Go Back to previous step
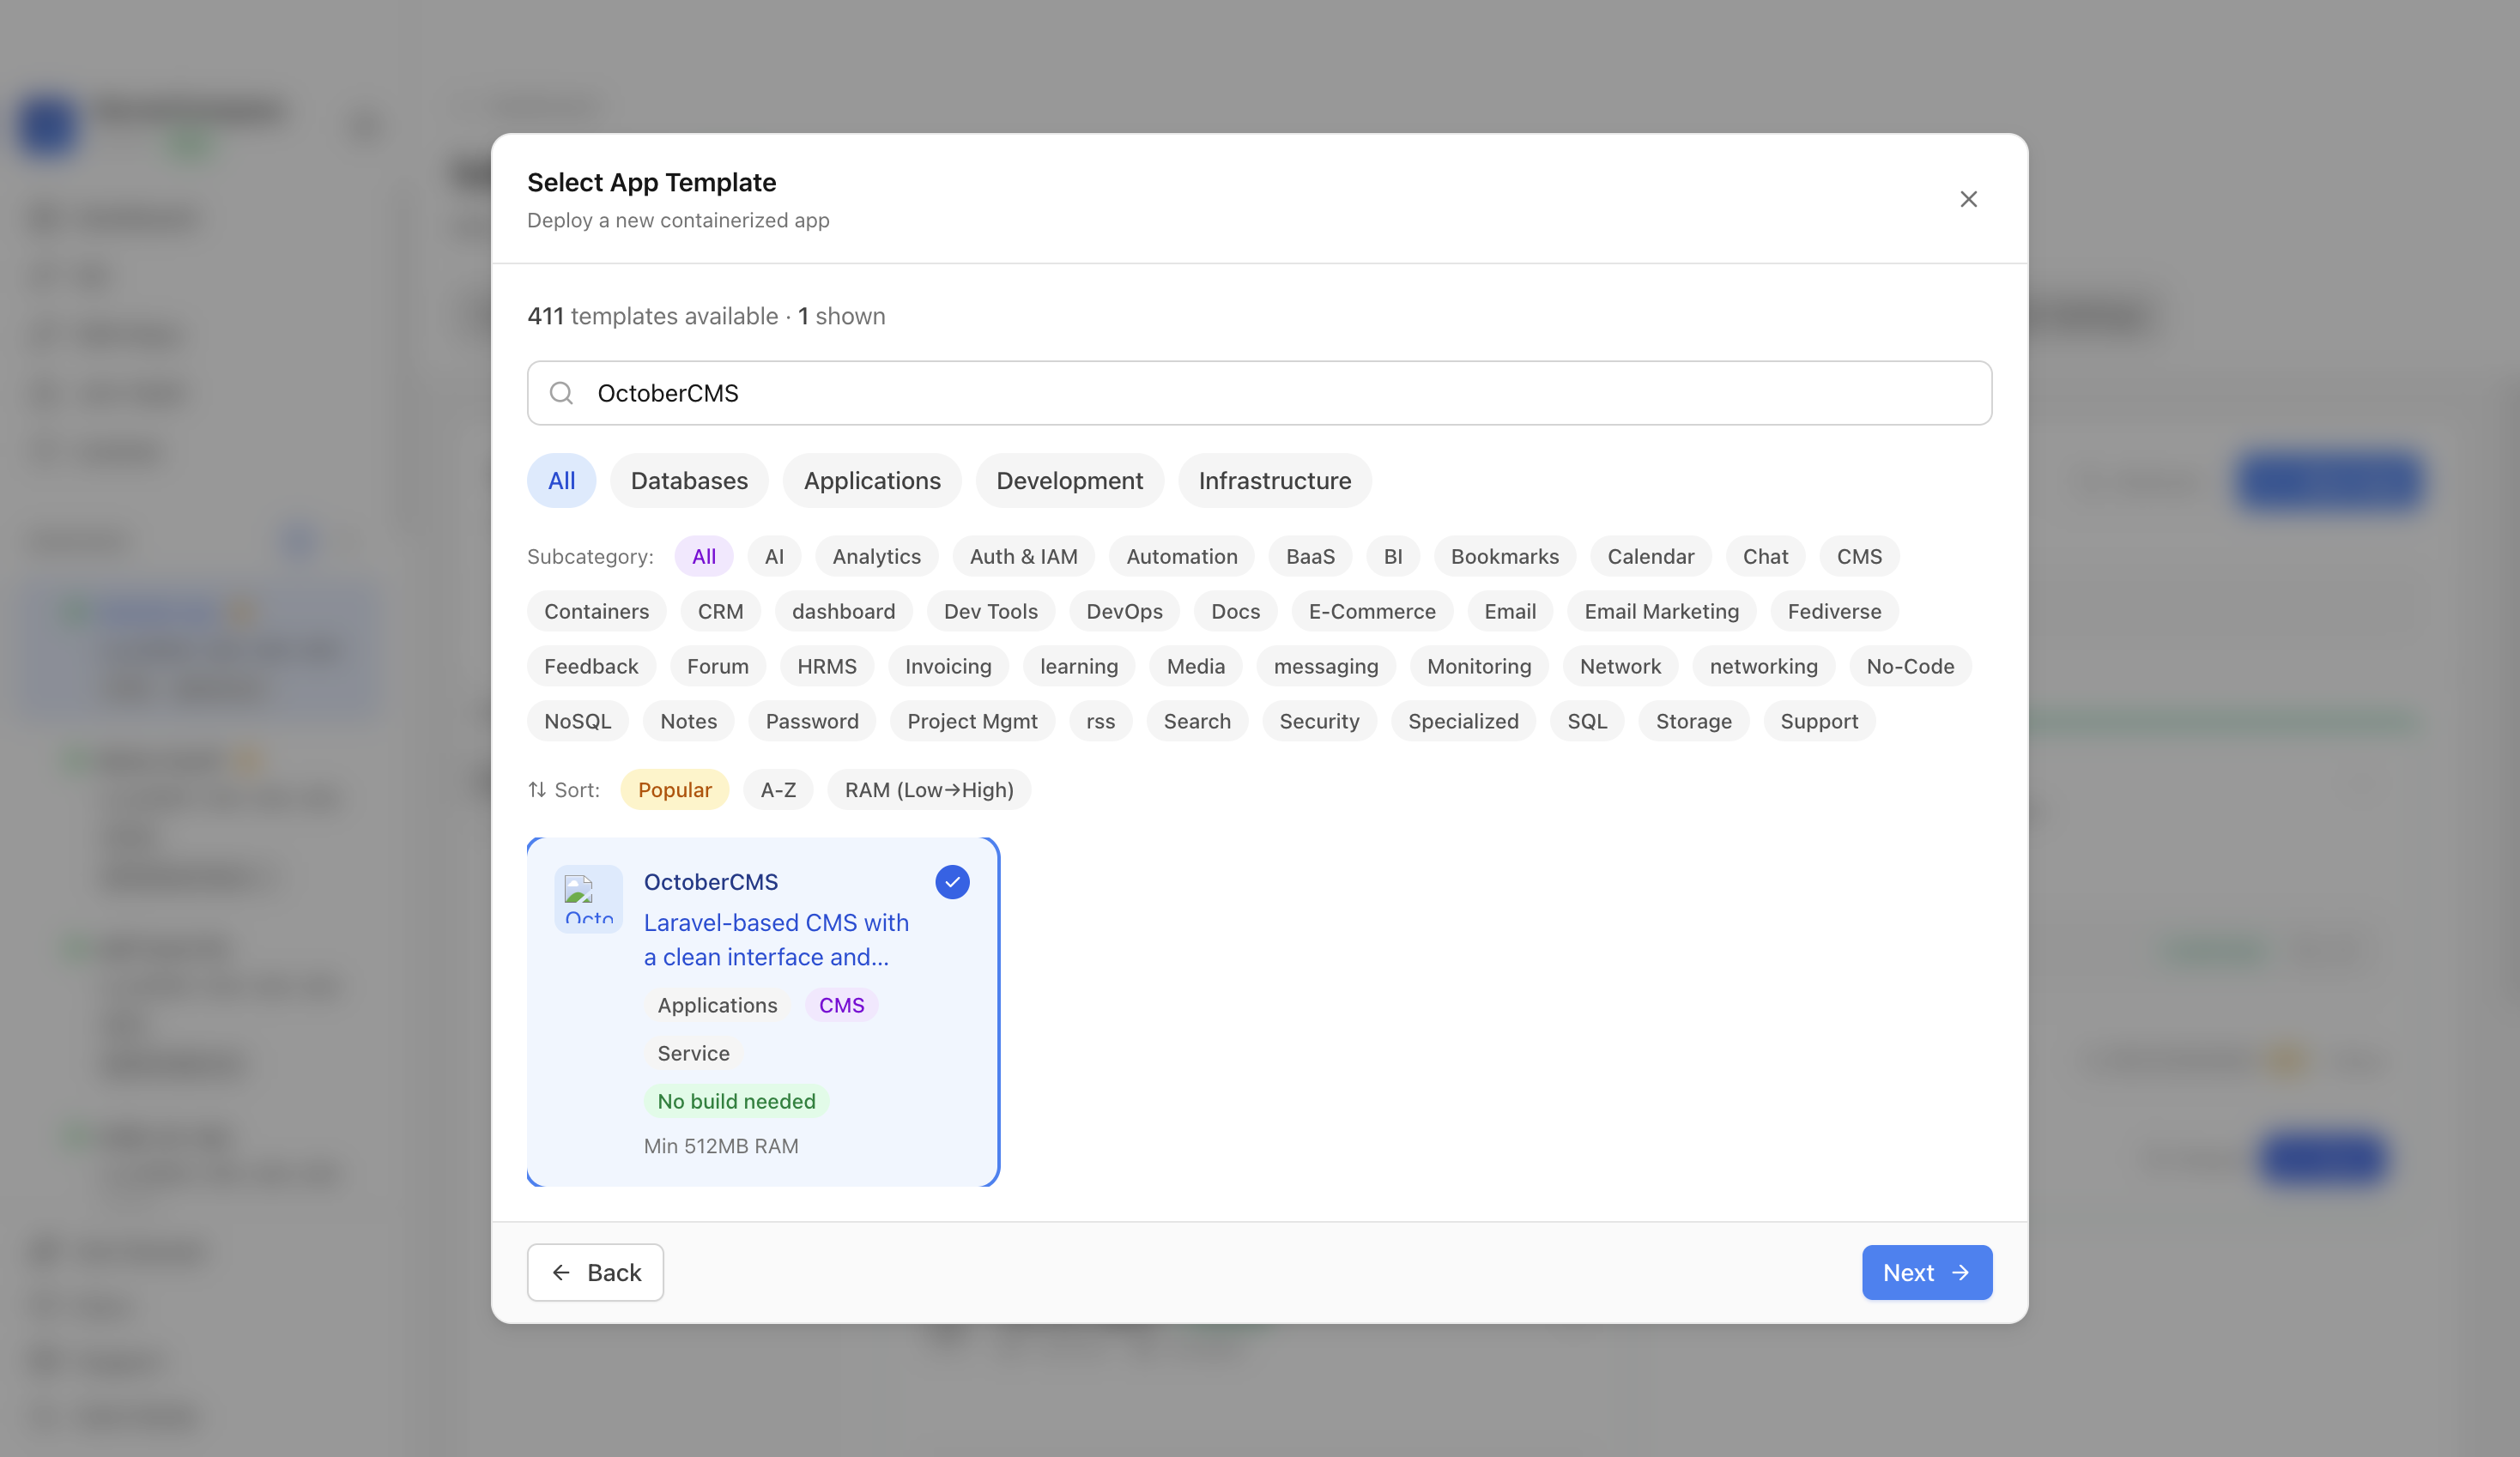This screenshot has height=1457, width=2520. tap(595, 1272)
